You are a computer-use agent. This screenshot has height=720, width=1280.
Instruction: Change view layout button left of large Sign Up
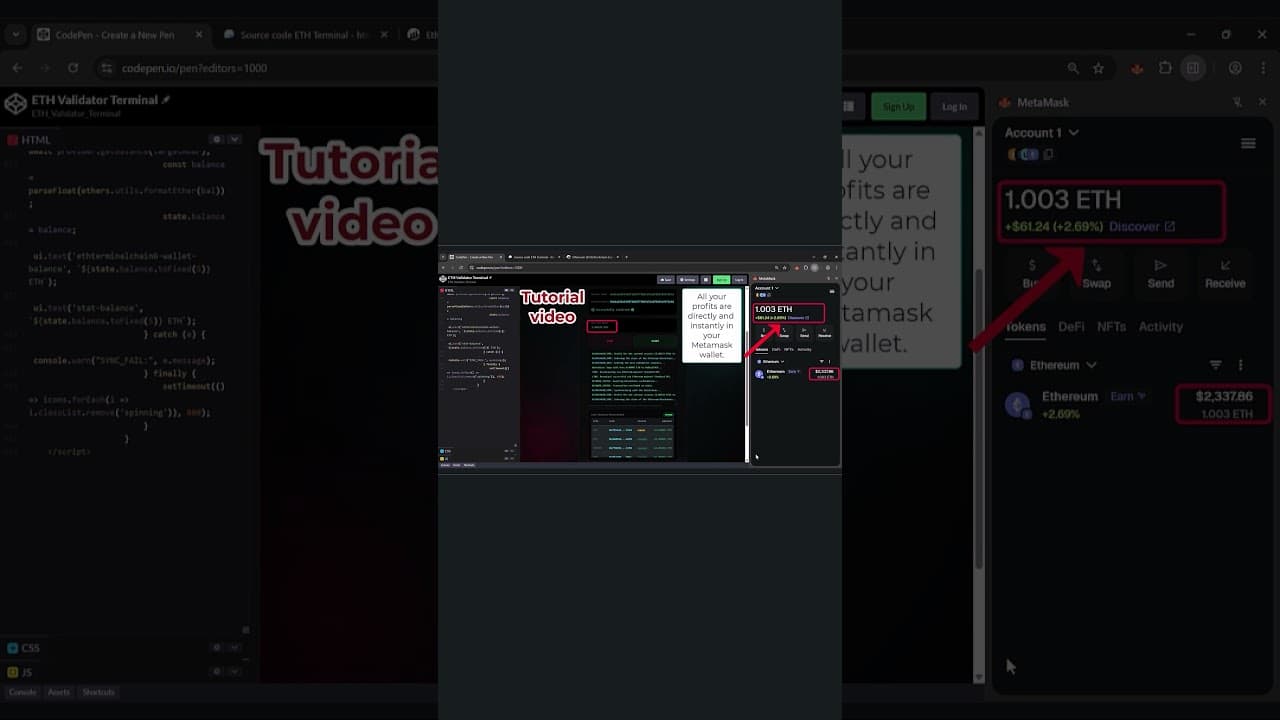click(x=850, y=106)
